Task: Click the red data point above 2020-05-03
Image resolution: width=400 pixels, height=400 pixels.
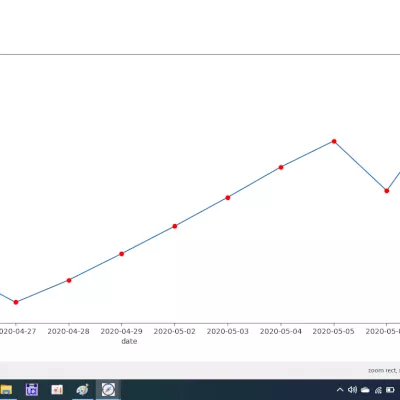Action: coord(228,198)
